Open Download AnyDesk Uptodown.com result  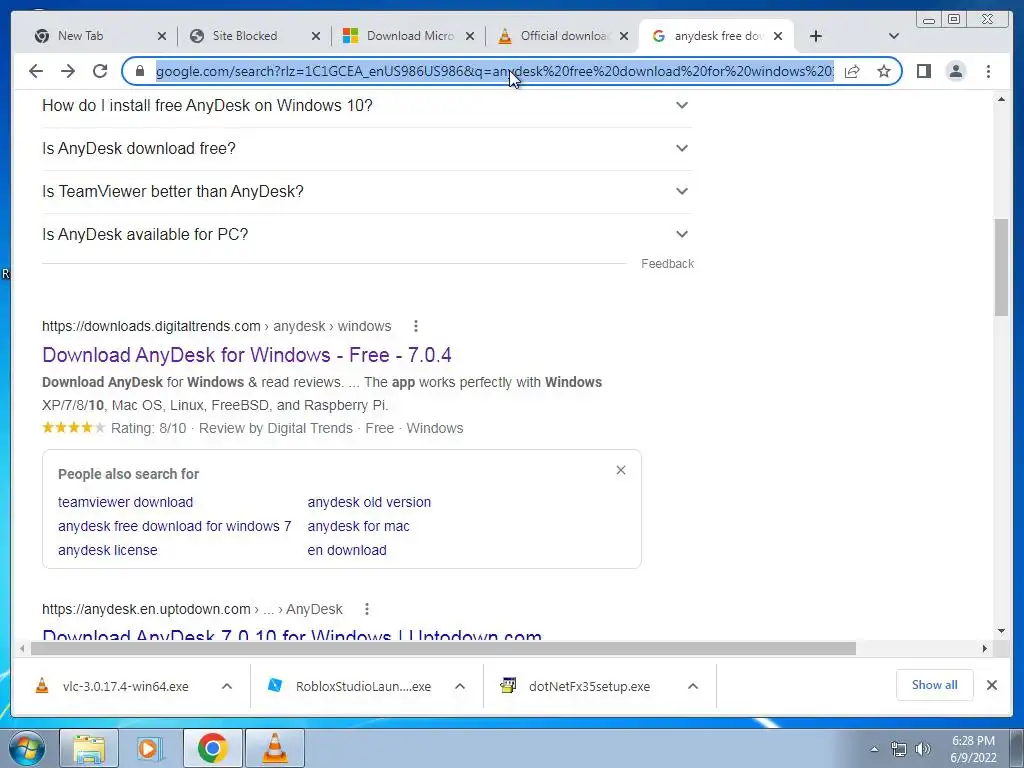292,635
